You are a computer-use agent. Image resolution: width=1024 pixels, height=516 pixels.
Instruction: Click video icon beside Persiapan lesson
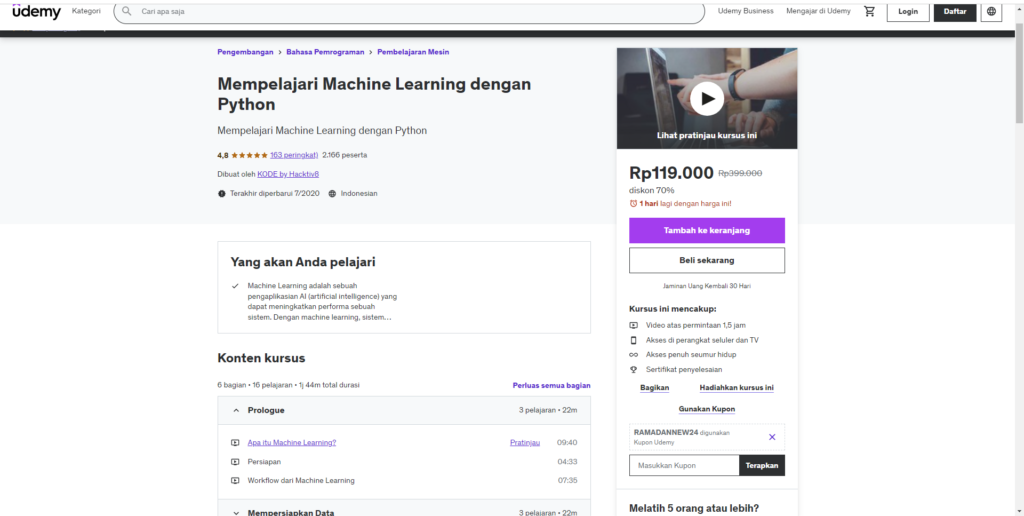235,461
